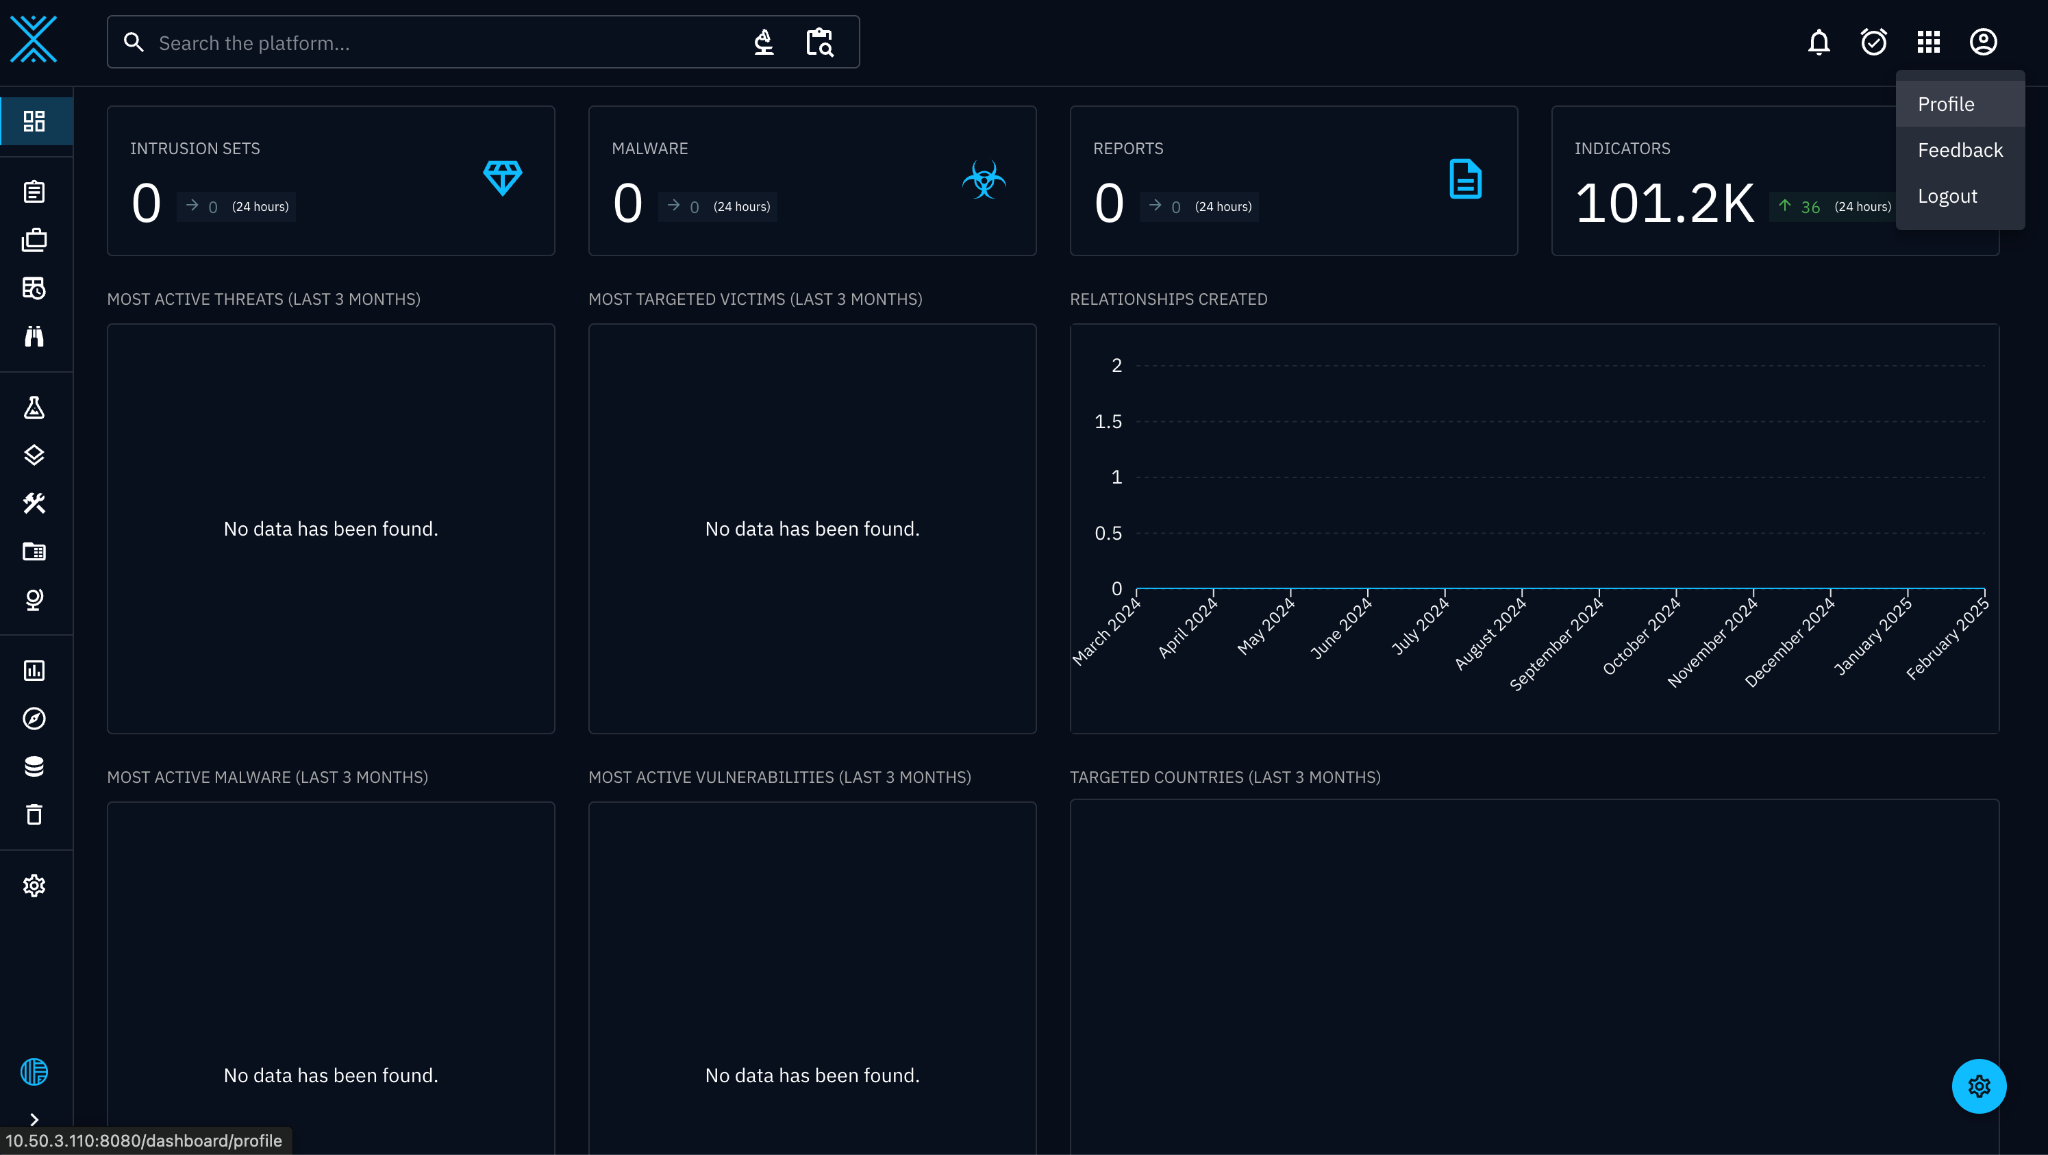
Task: Select Feedback from the user menu
Action: [x=1960, y=150]
